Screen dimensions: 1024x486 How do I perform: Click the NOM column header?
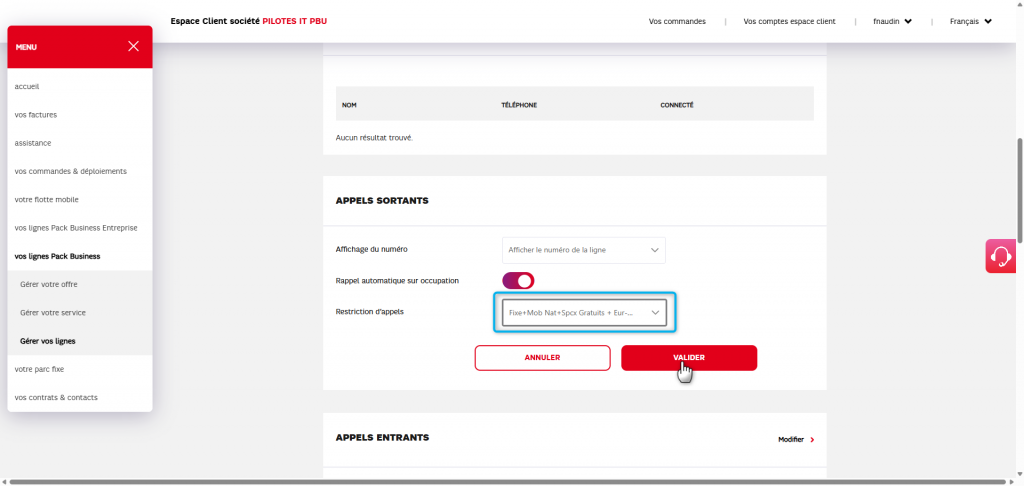point(349,105)
